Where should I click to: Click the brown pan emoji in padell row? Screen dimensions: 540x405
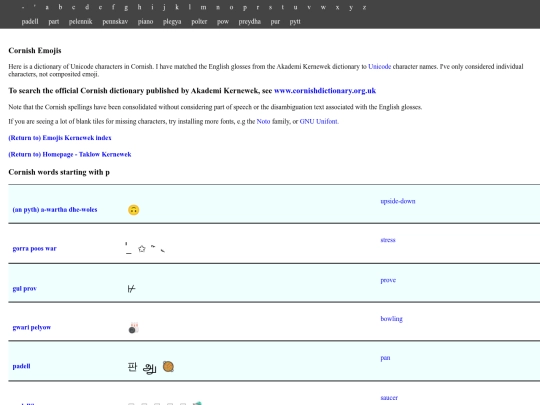click(168, 367)
